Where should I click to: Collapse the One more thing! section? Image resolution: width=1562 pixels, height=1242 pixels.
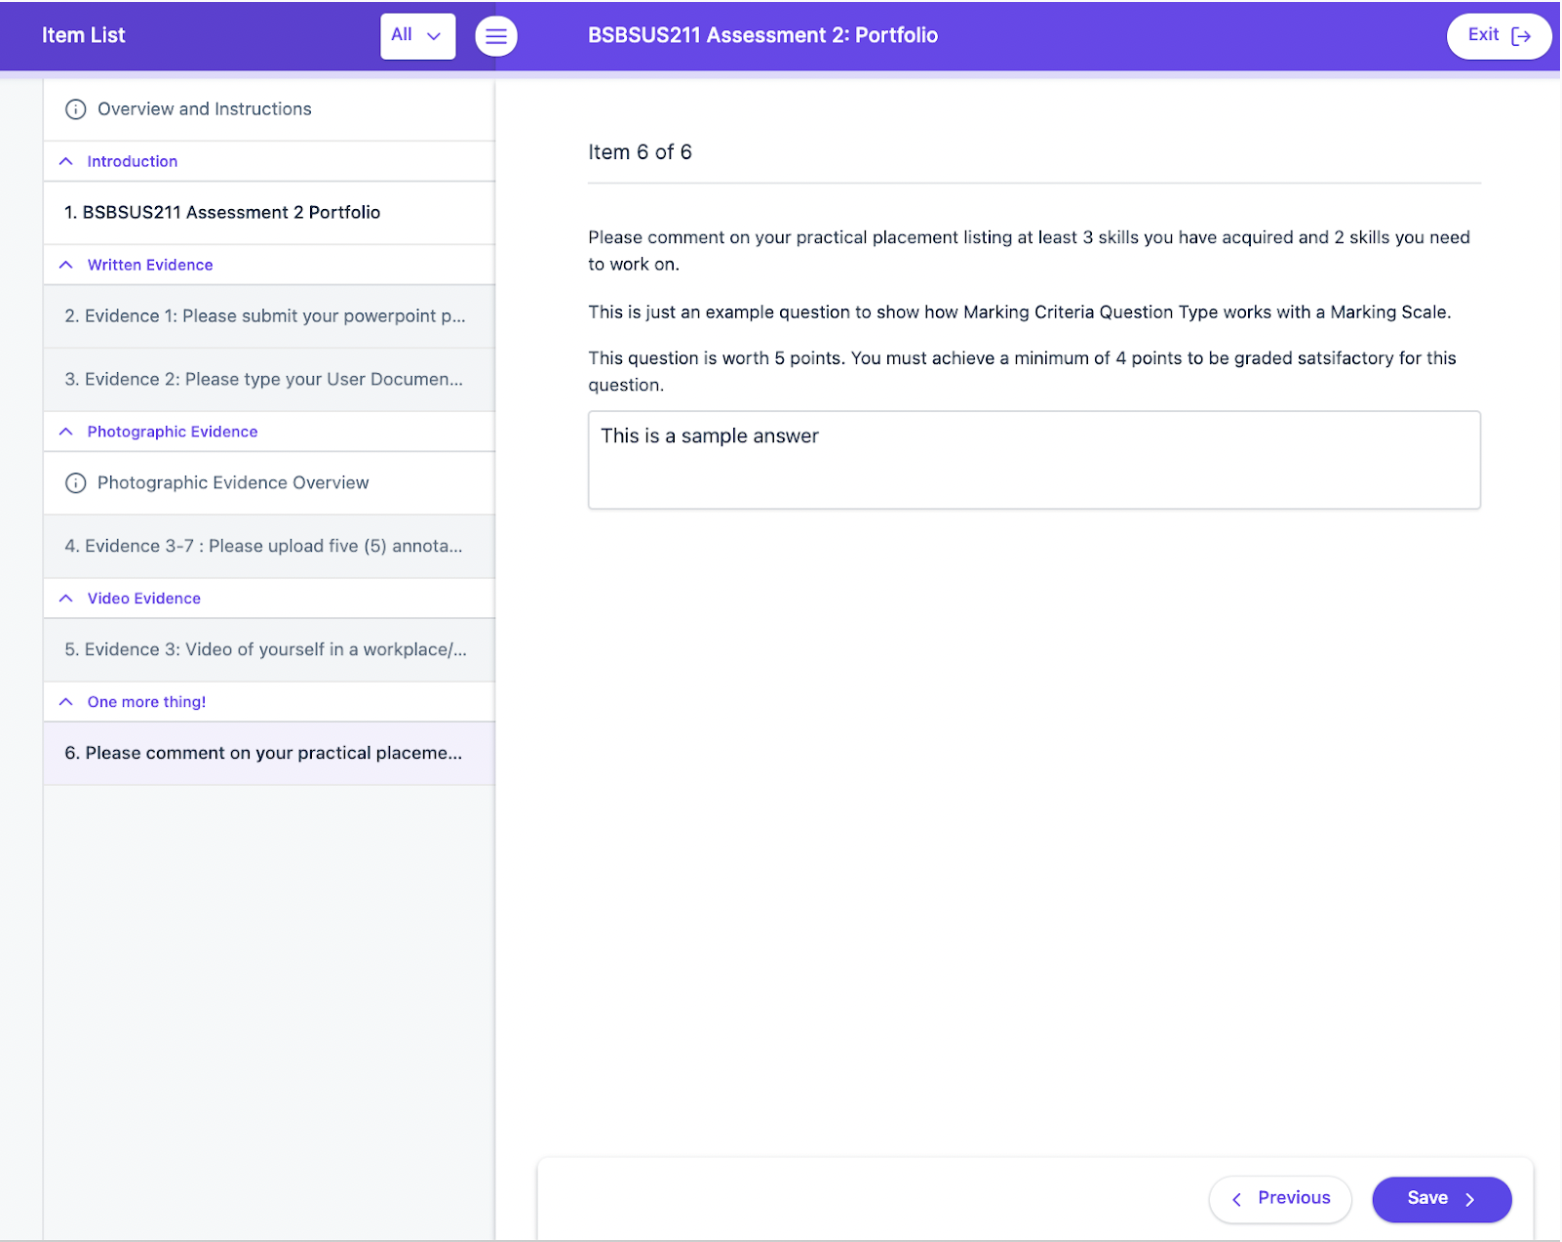tap(66, 702)
